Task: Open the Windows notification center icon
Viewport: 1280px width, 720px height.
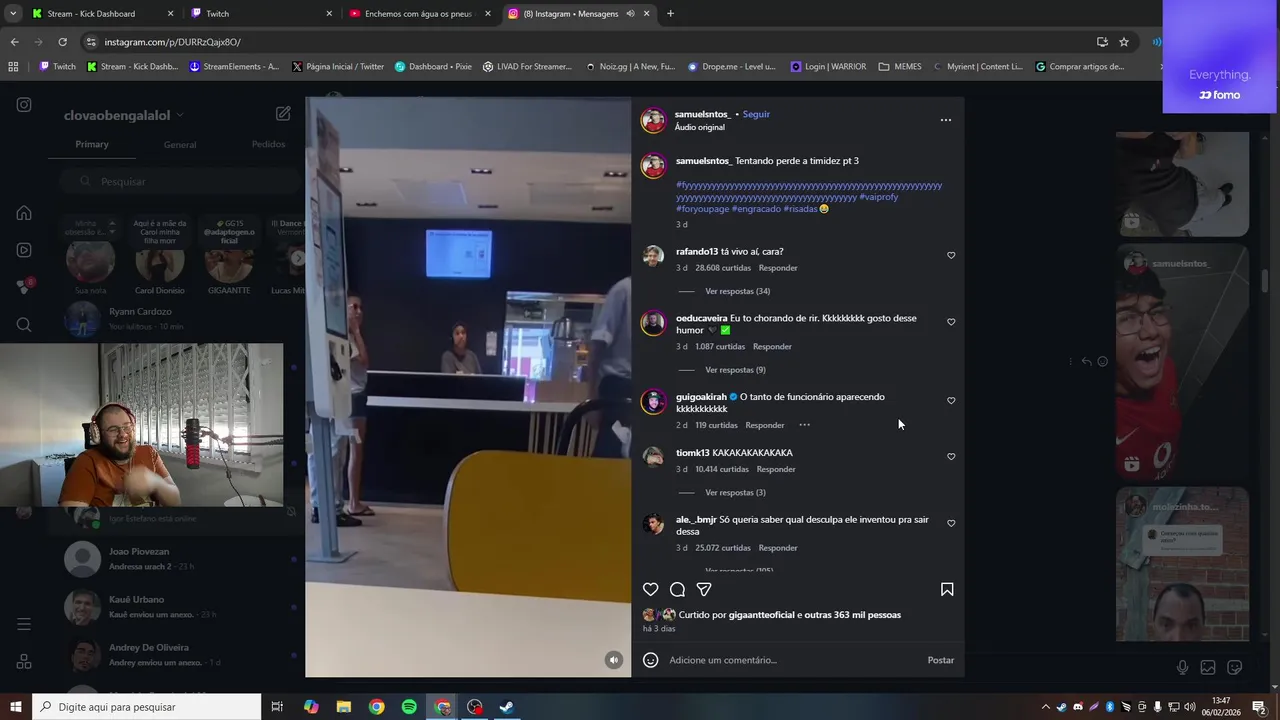Action: 1259,707
